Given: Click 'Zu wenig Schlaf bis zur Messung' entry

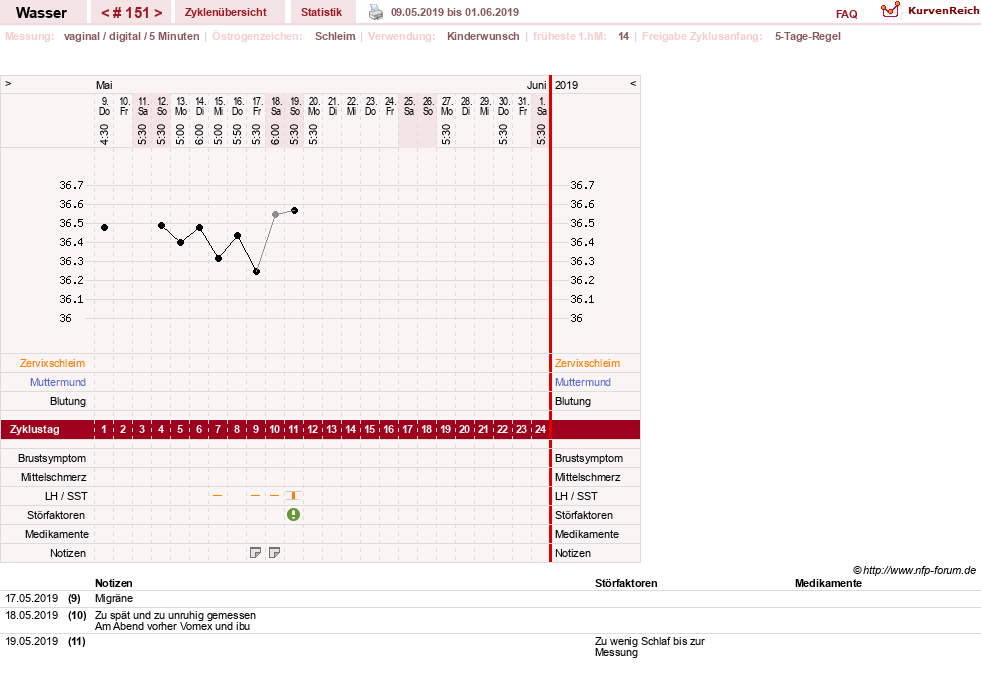Looking at the screenshot, I should 649,647.
